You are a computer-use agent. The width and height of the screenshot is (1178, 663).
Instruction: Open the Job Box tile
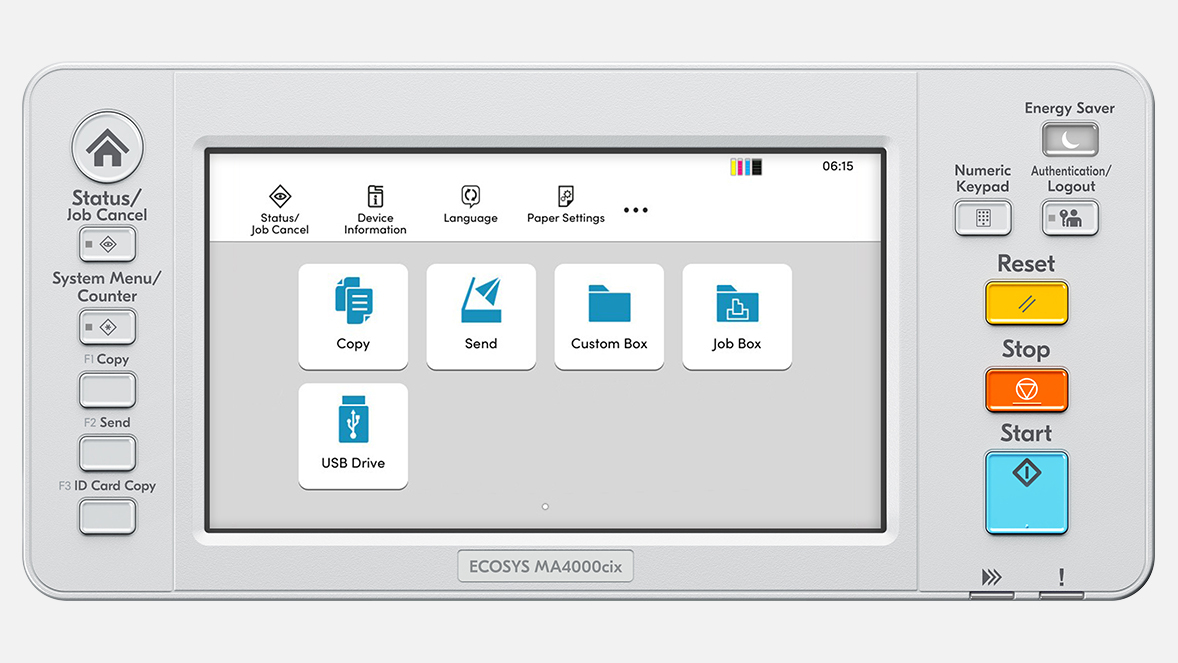tap(737, 316)
